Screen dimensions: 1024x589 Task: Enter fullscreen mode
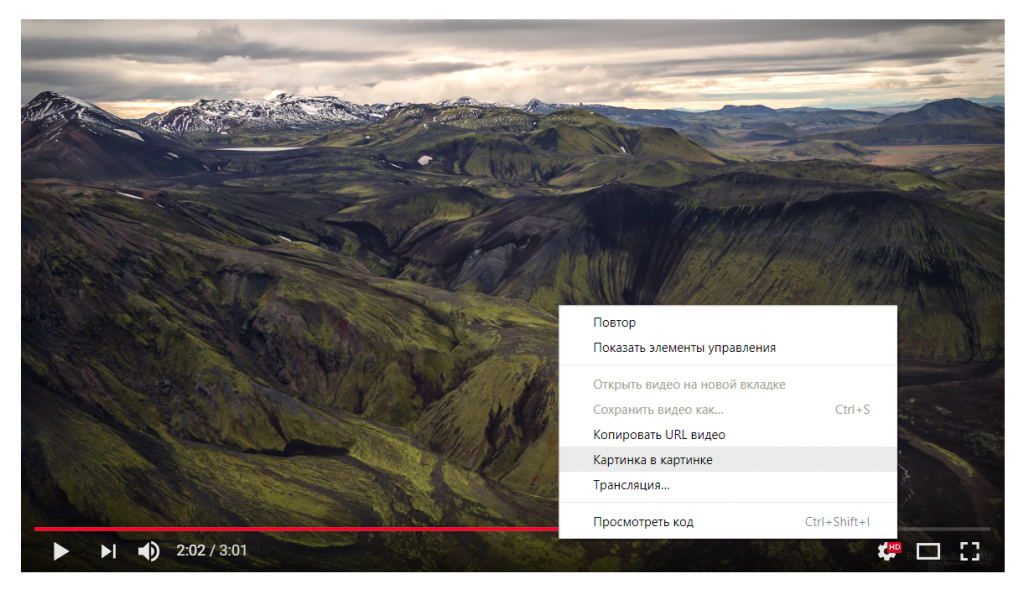tap(970, 551)
